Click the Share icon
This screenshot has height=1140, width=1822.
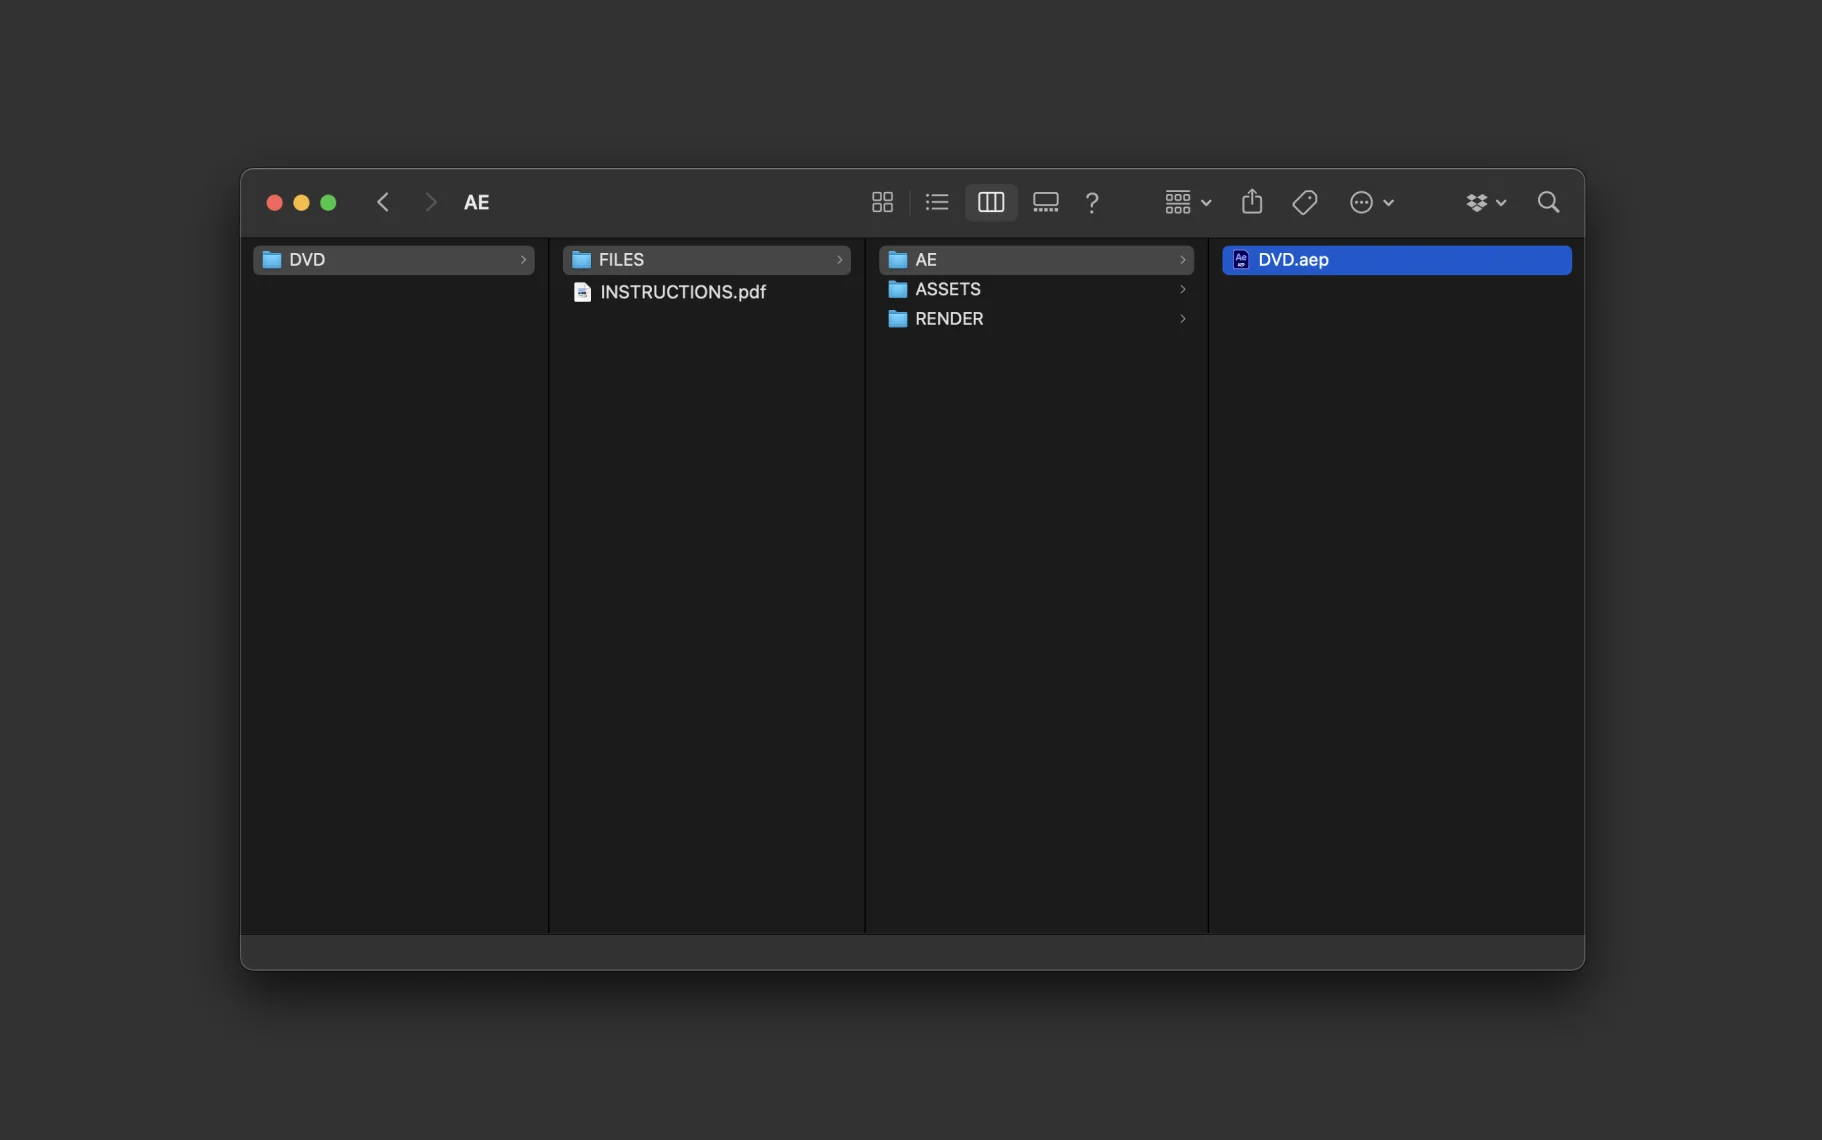(1252, 202)
